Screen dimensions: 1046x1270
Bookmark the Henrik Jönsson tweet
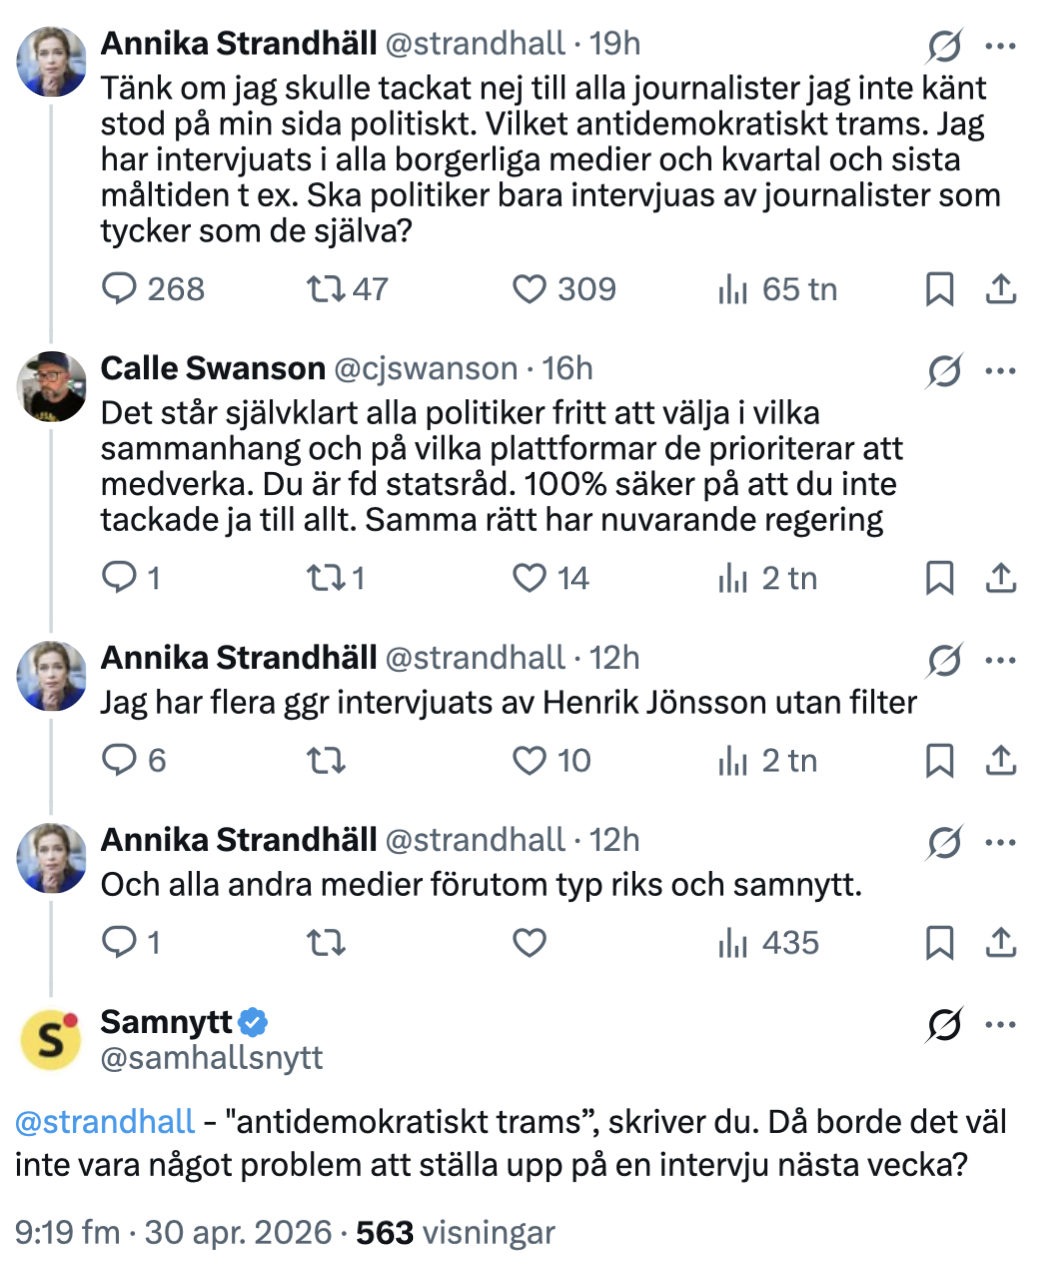click(x=940, y=760)
